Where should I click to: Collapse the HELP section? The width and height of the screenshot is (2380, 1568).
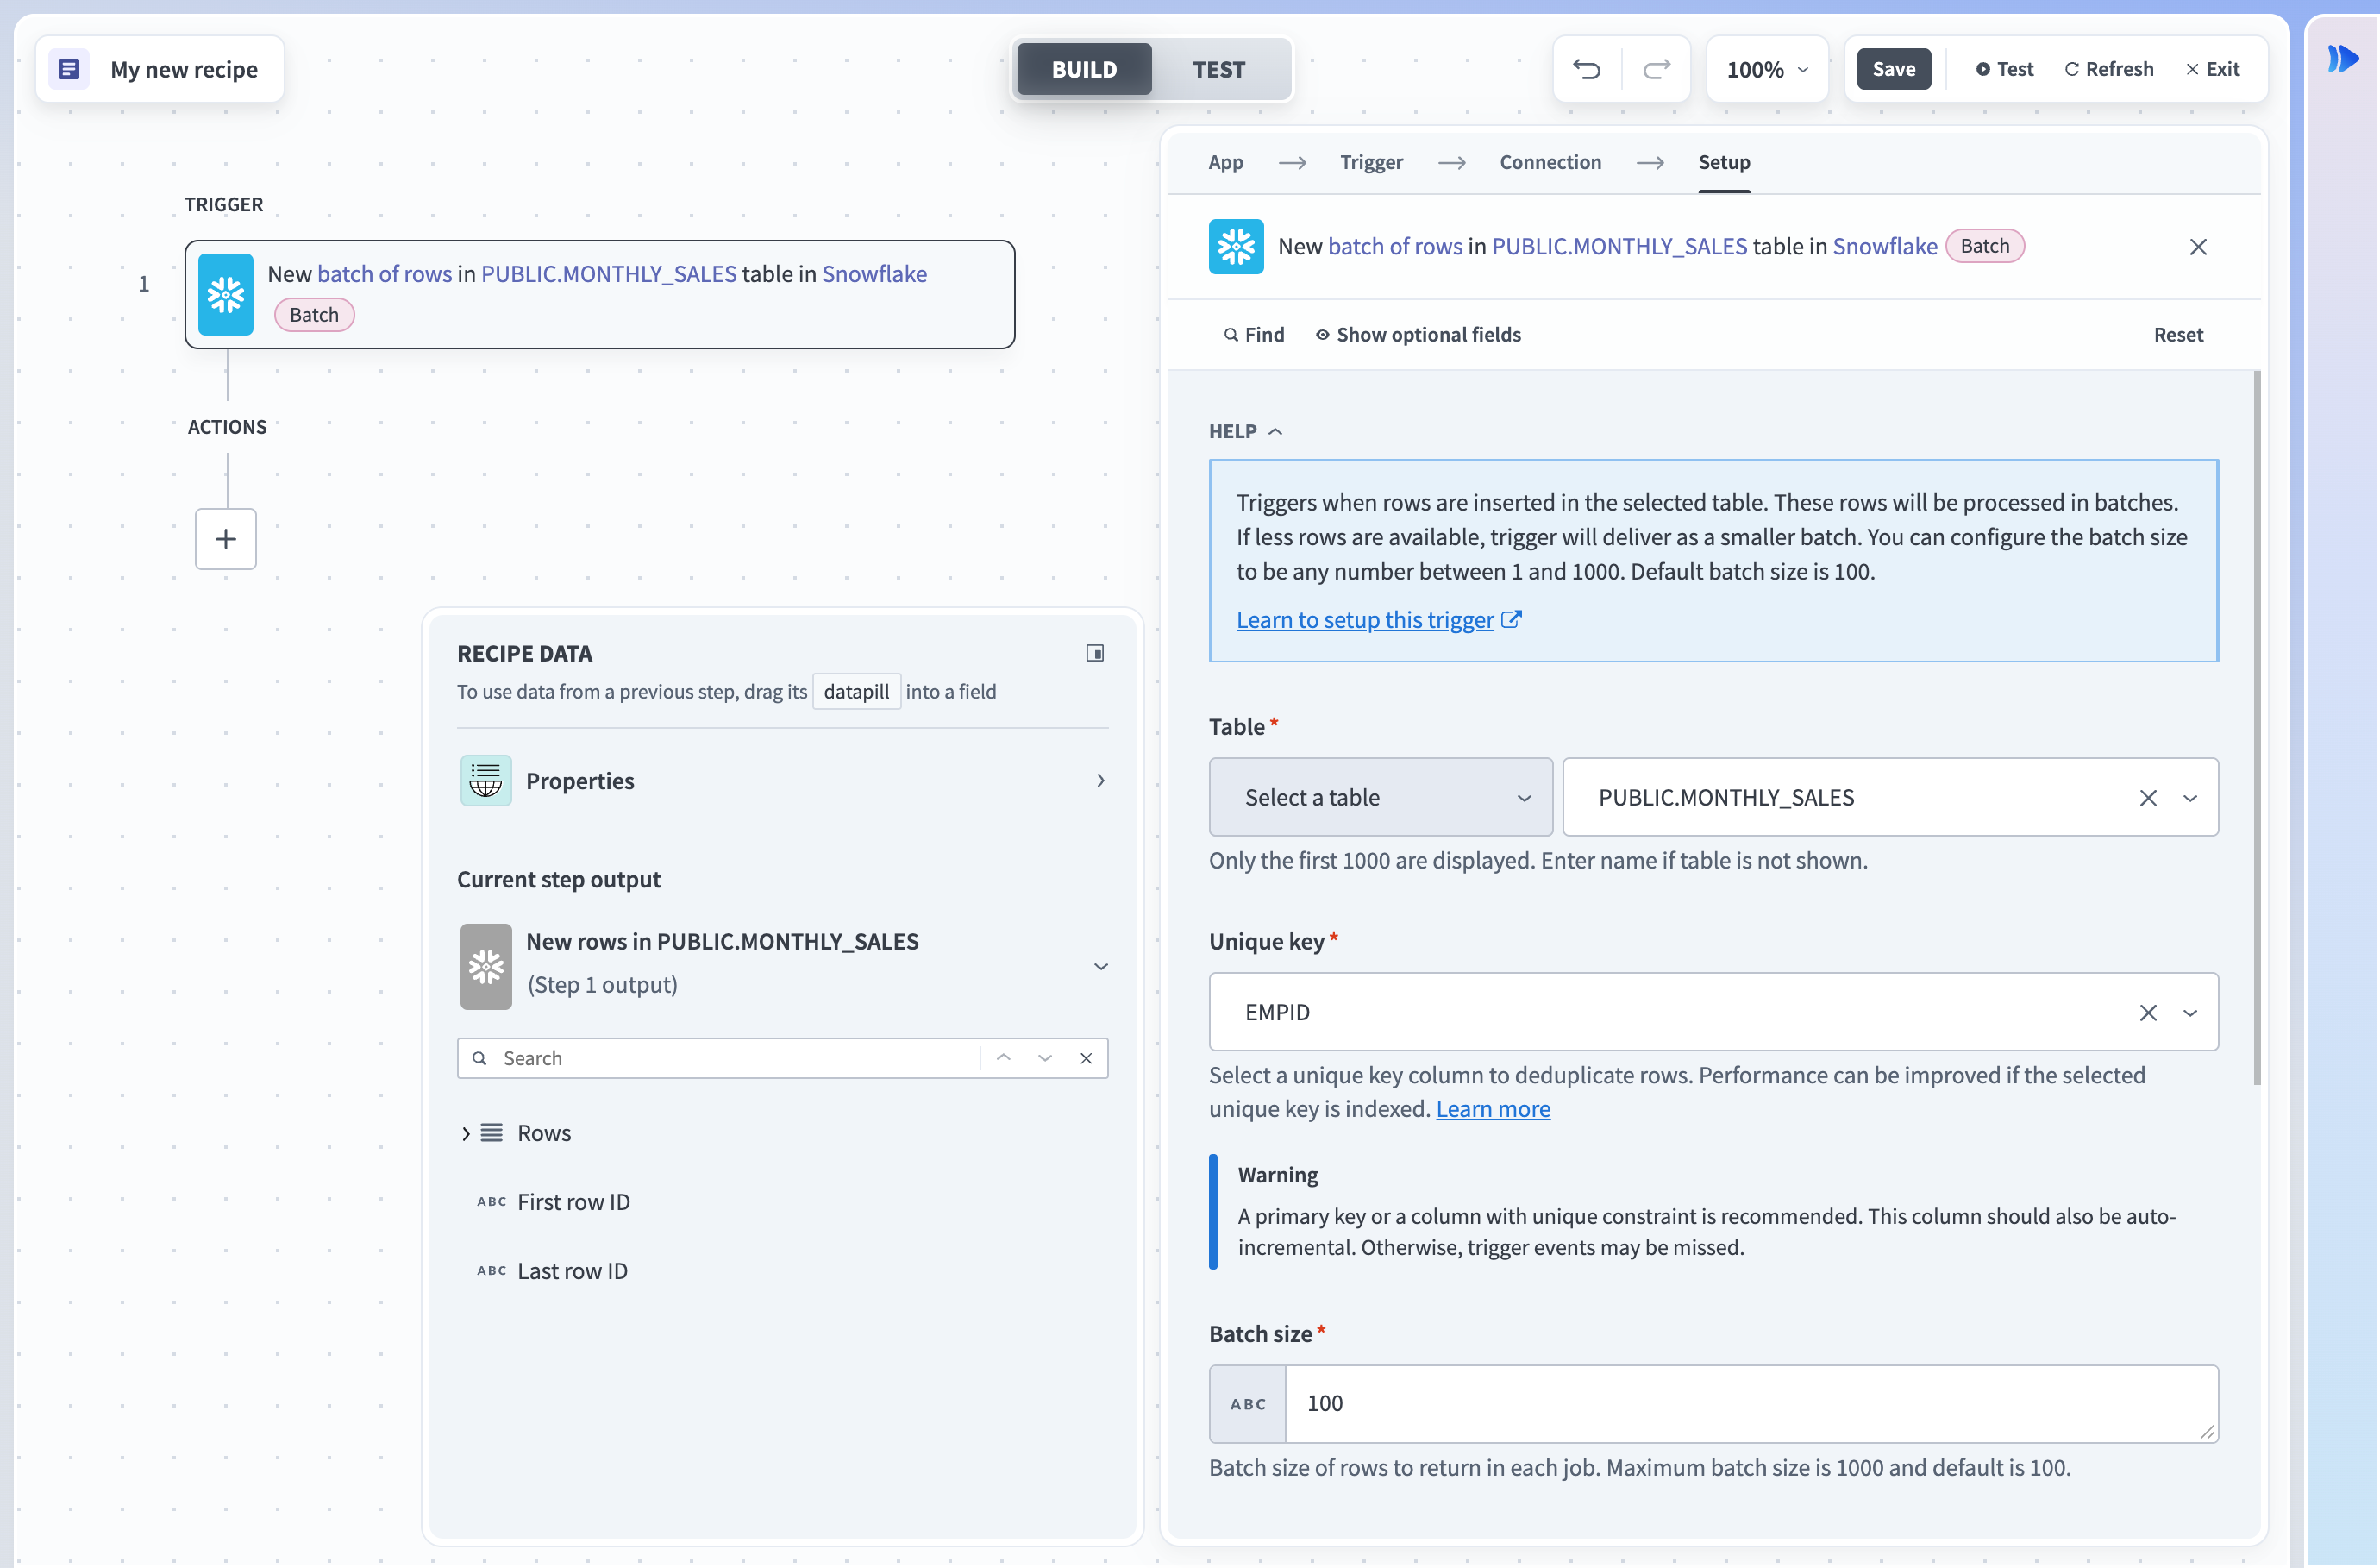(x=1245, y=431)
